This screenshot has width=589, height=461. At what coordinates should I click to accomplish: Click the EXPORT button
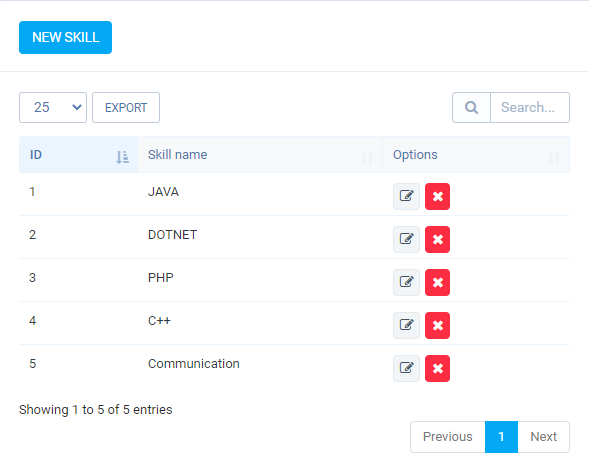pyautogui.click(x=126, y=107)
